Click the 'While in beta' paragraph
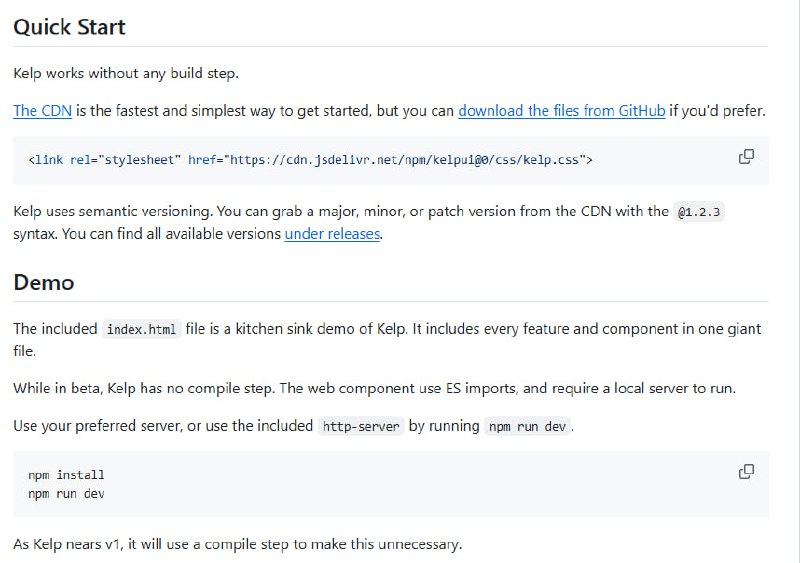 click(x=374, y=388)
